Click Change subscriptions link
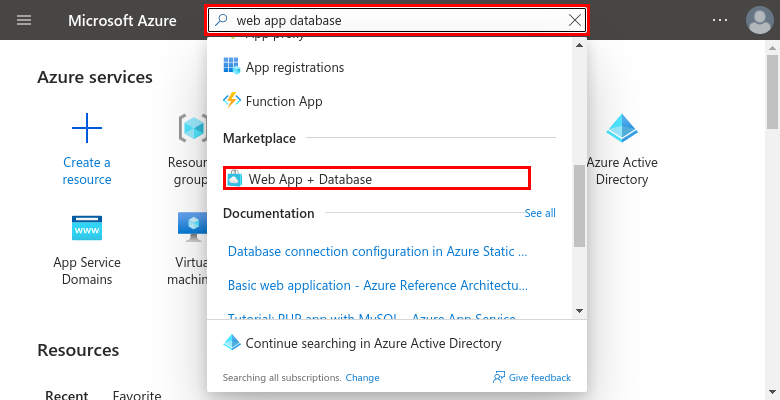This screenshot has height=400, width=780. pyautogui.click(x=362, y=378)
